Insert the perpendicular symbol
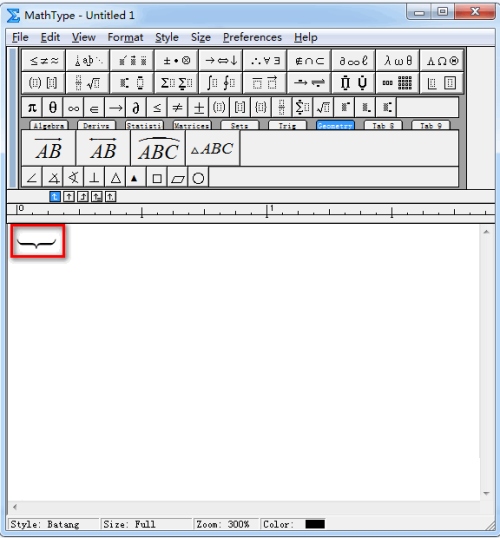 [x=94, y=177]
